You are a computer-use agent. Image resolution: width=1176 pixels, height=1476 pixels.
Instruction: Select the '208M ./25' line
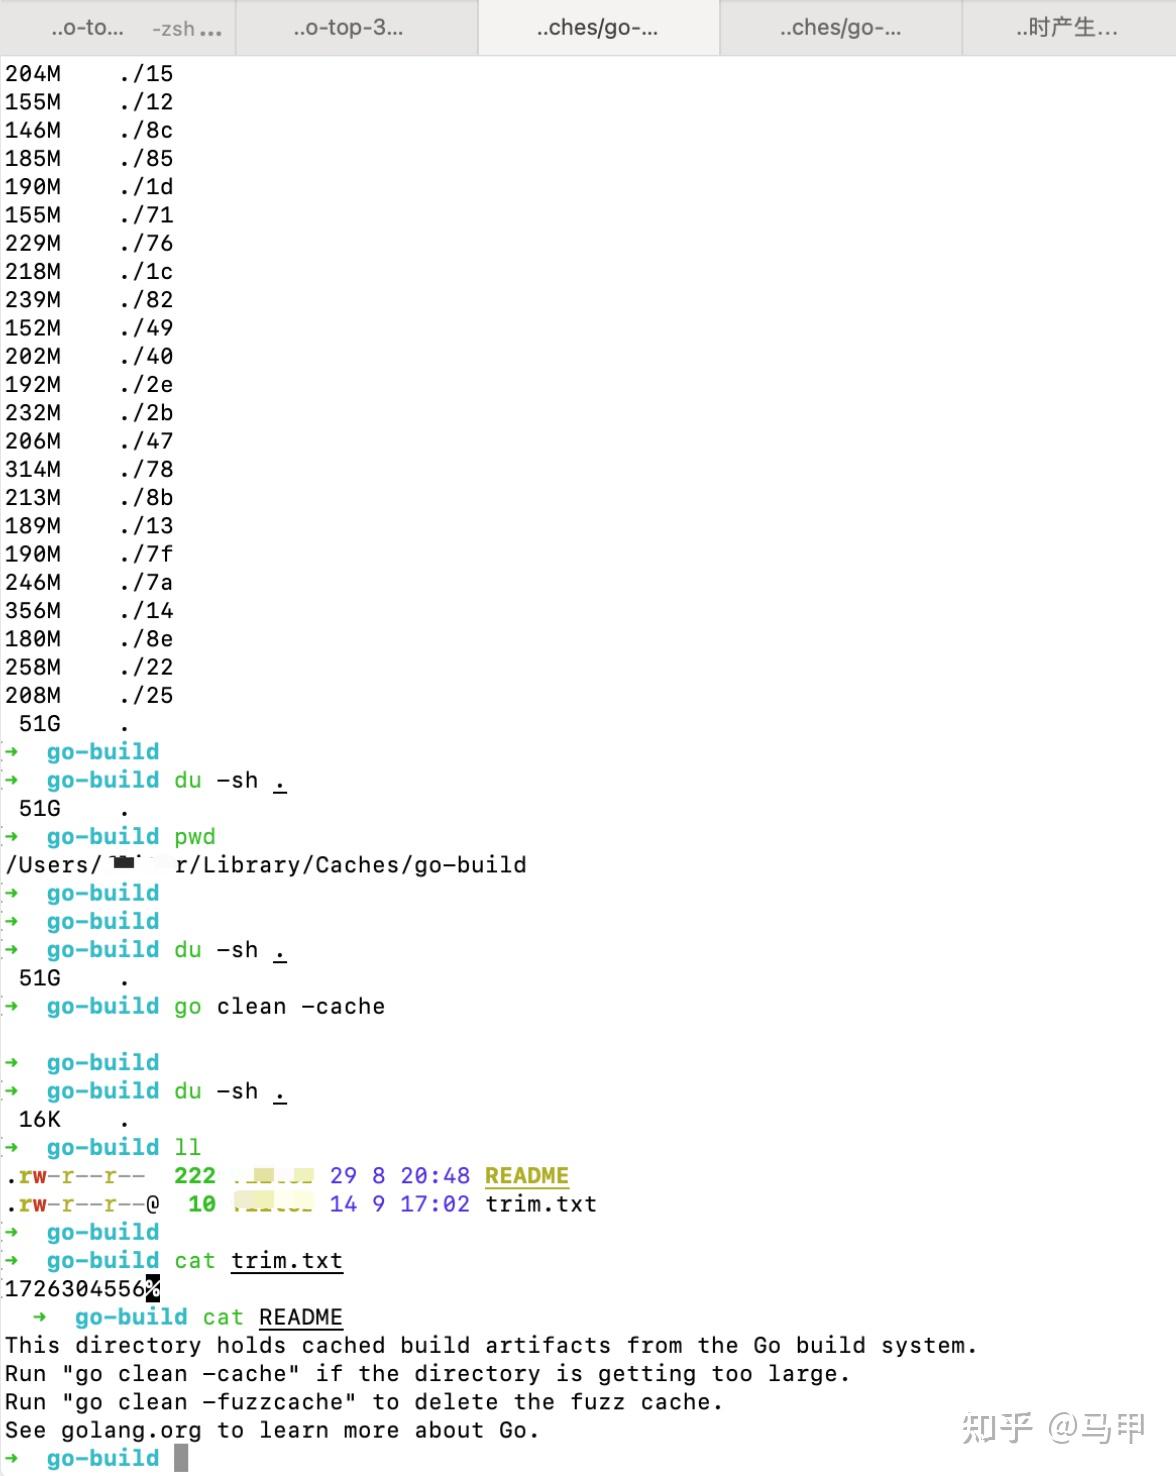point(89,695)
